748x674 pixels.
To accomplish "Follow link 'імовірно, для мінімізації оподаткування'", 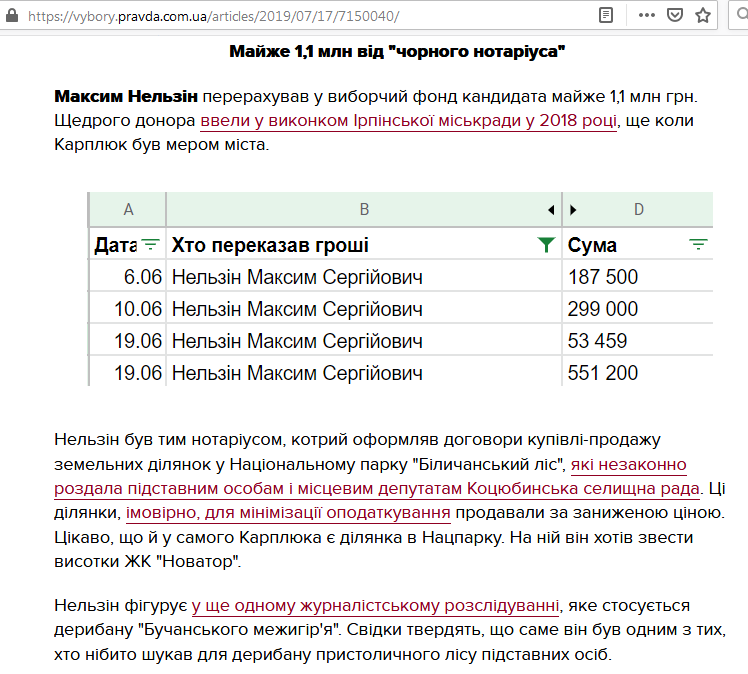I will pos(288,514).
